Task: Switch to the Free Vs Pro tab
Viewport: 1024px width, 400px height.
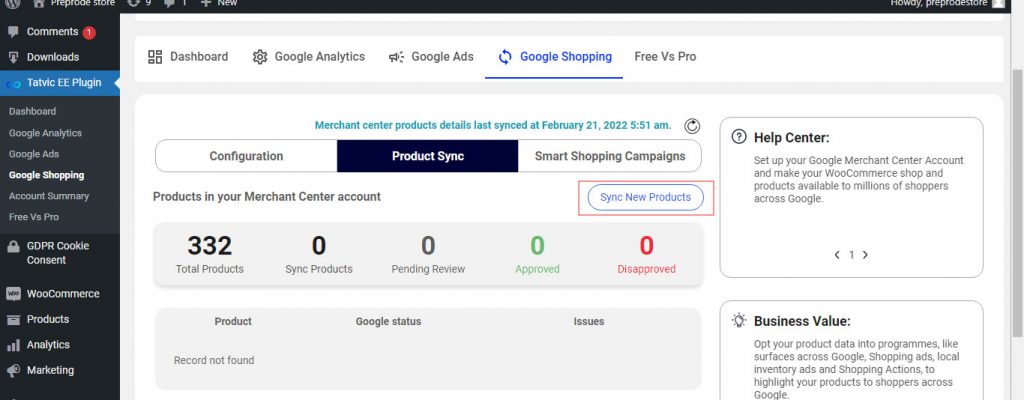Action: click(665, 57)
